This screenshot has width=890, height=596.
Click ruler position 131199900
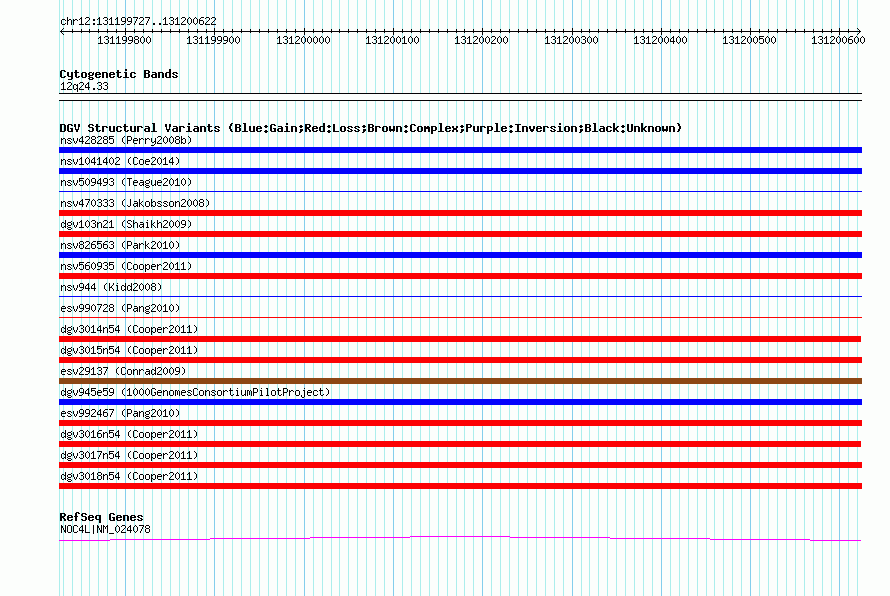point(213,40)
